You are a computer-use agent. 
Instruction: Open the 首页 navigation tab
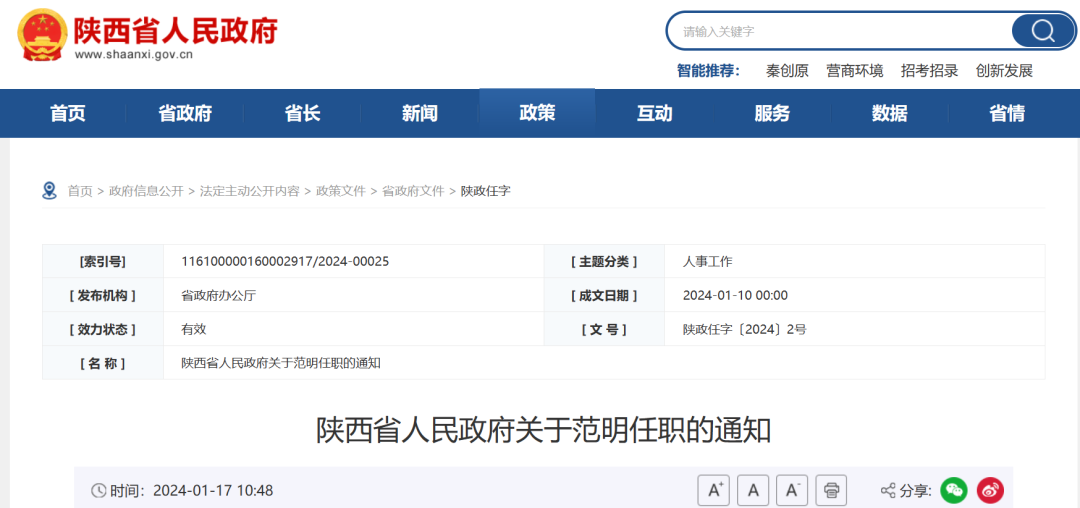(x=68, y=113)
